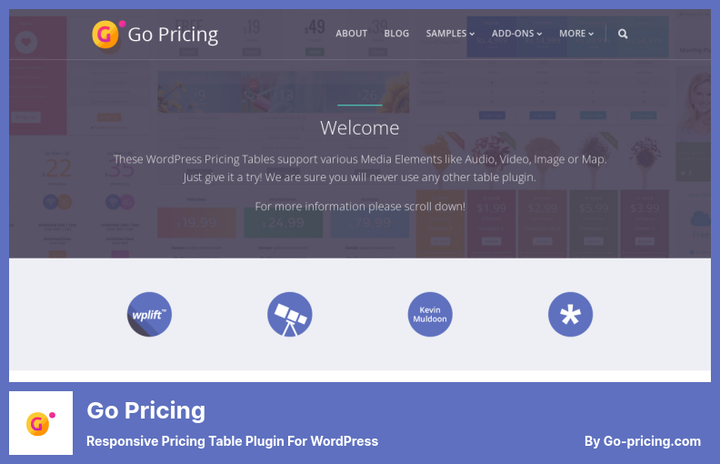The image size is (720, 464).
Task: Open the search magnifier icon
Action: coord(623,34)
